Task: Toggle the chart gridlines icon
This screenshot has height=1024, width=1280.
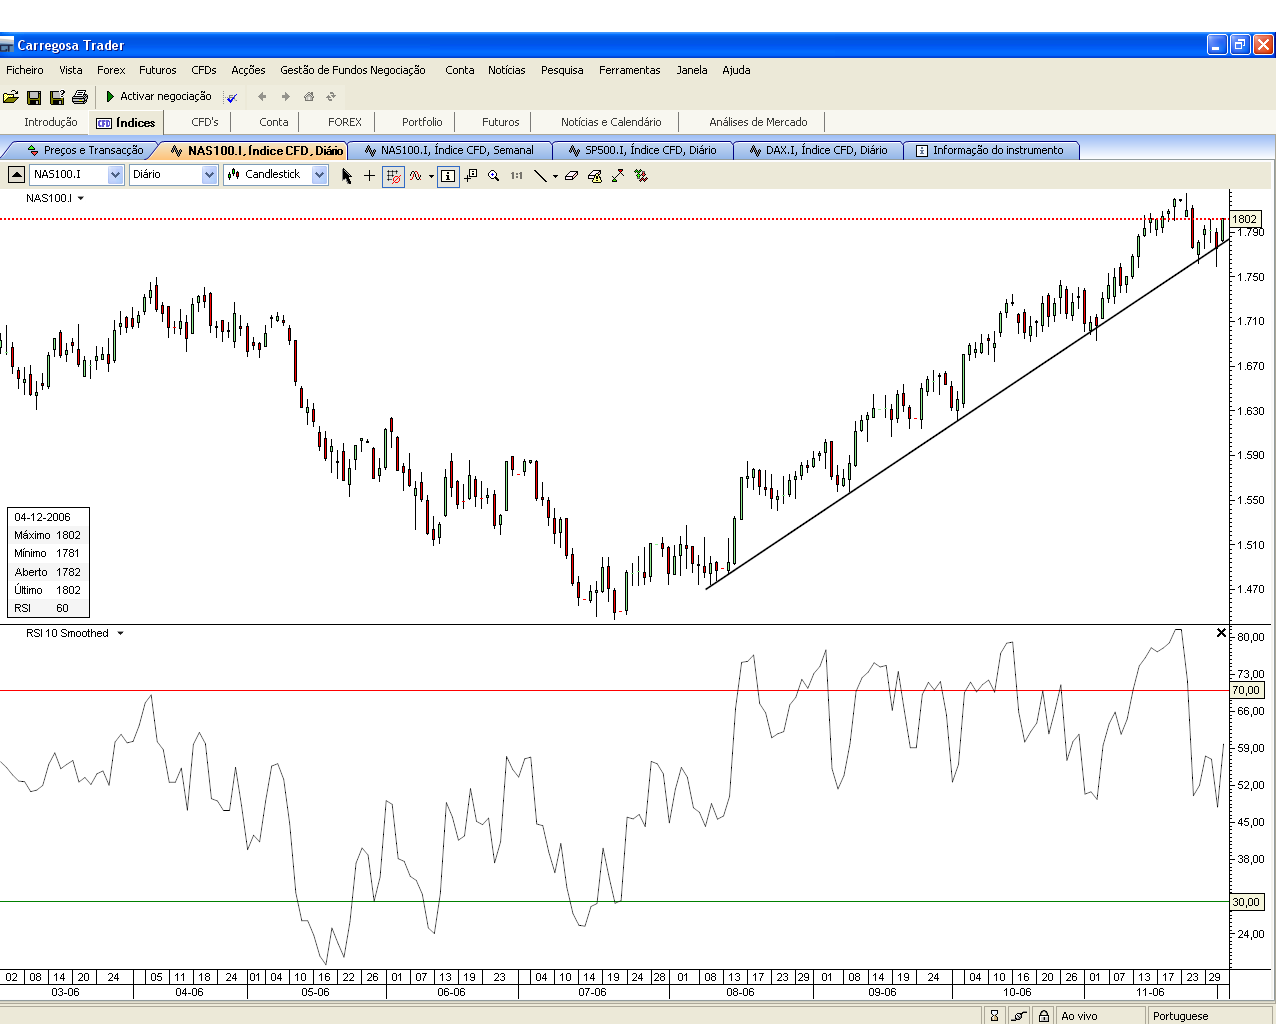Action: pos(392,176)
